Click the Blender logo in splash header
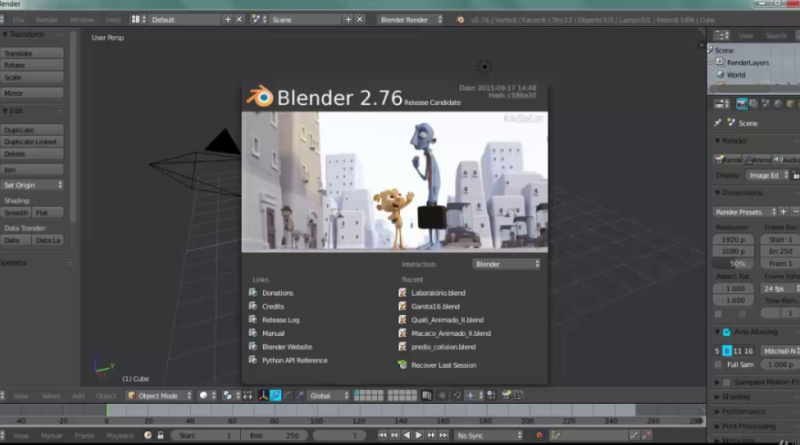Viewport: 800px width, 445px height. point(260,96)
